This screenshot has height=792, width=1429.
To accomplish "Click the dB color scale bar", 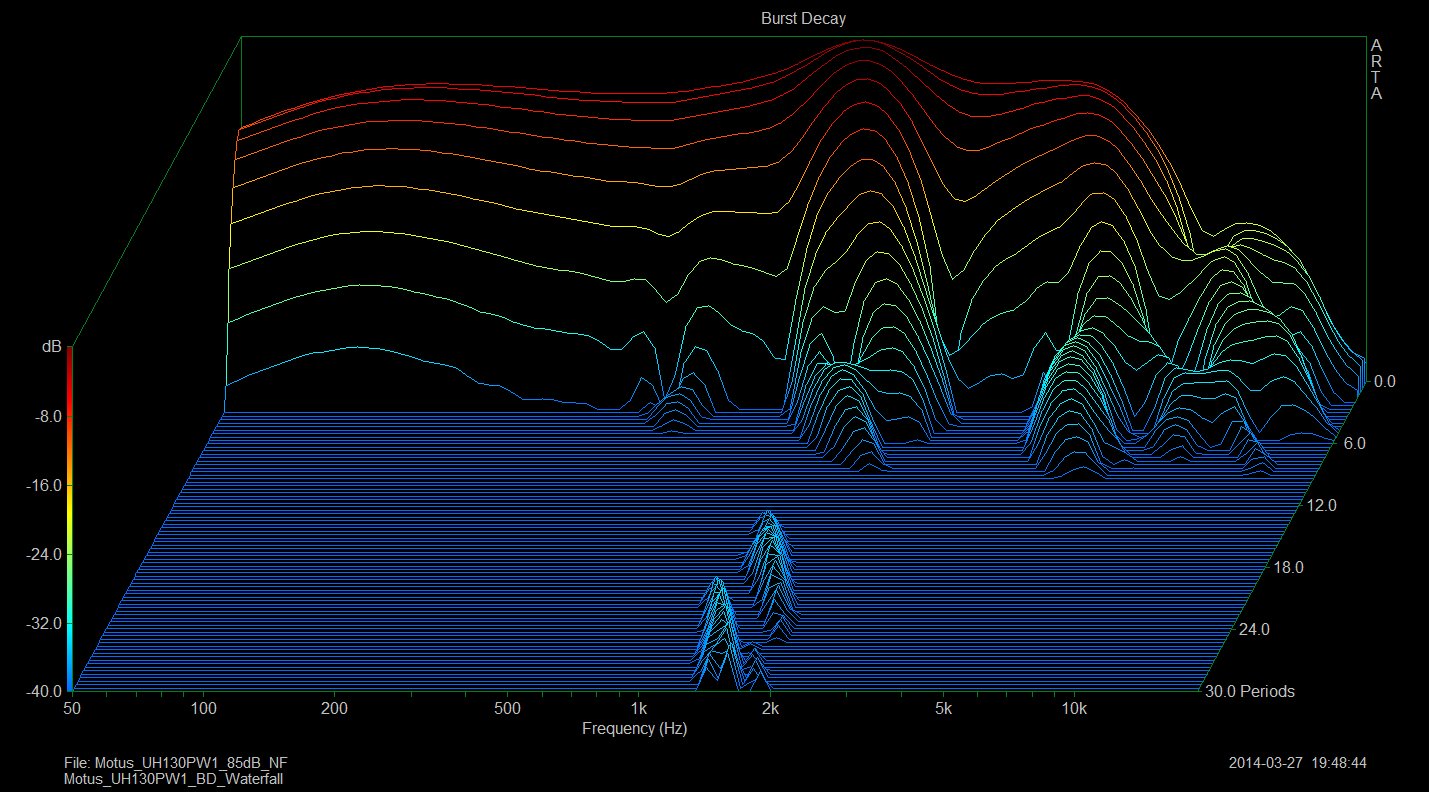I will click(x=69, y=520).
